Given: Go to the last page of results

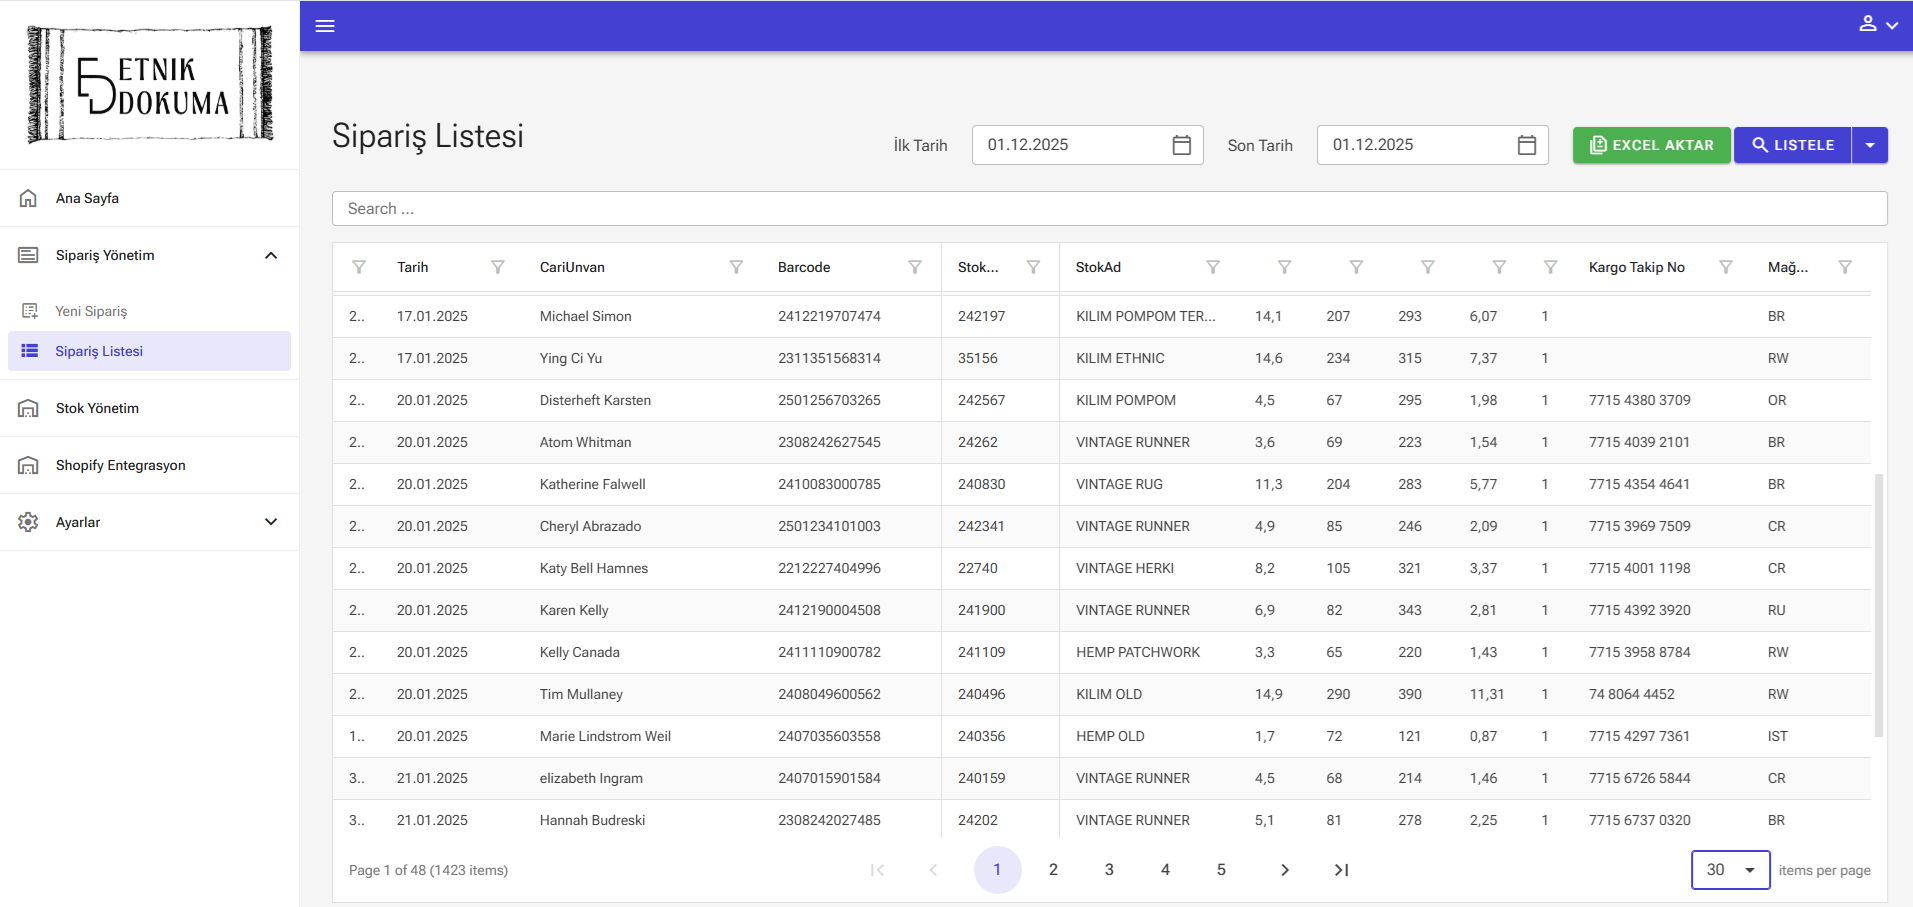Looking at the screenshot, I should coord(1341,870).
